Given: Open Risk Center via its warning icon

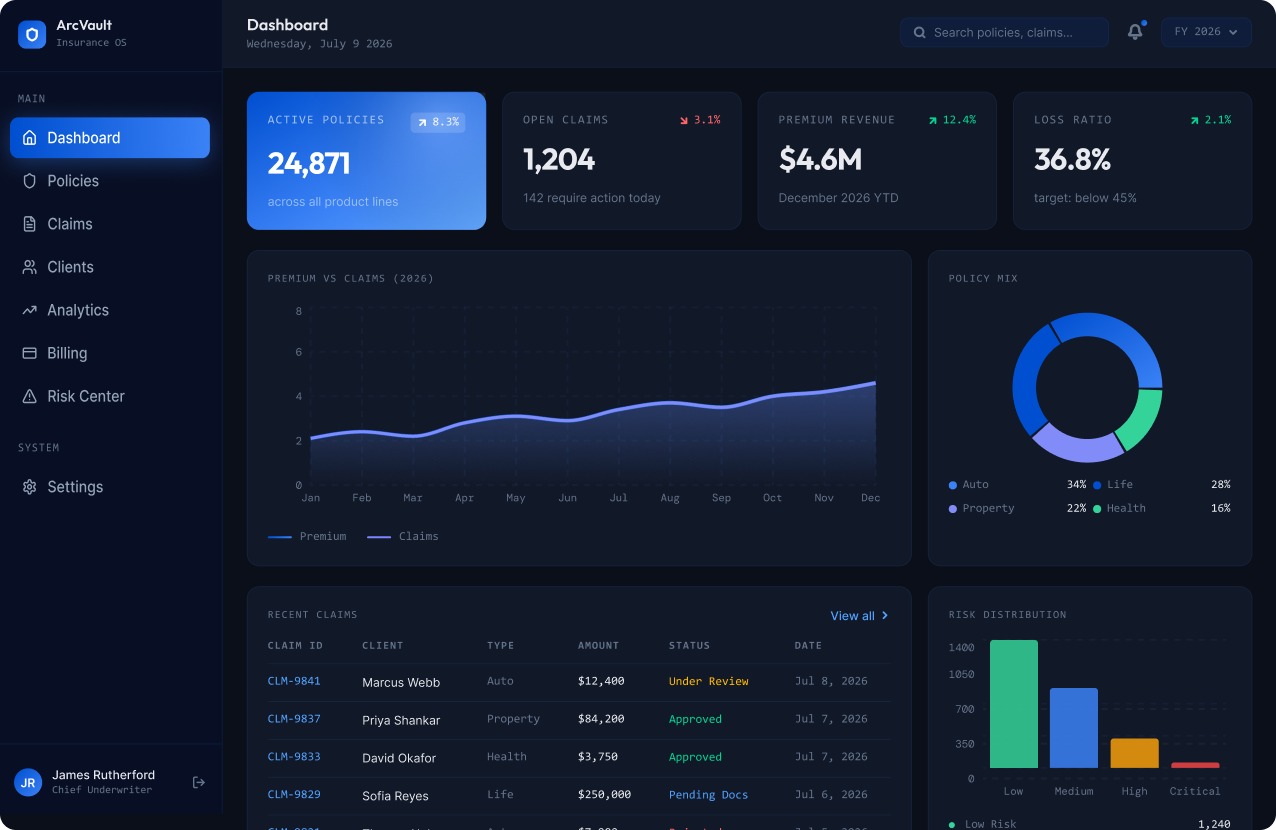Looking at the screenshot, I should 29,396.
